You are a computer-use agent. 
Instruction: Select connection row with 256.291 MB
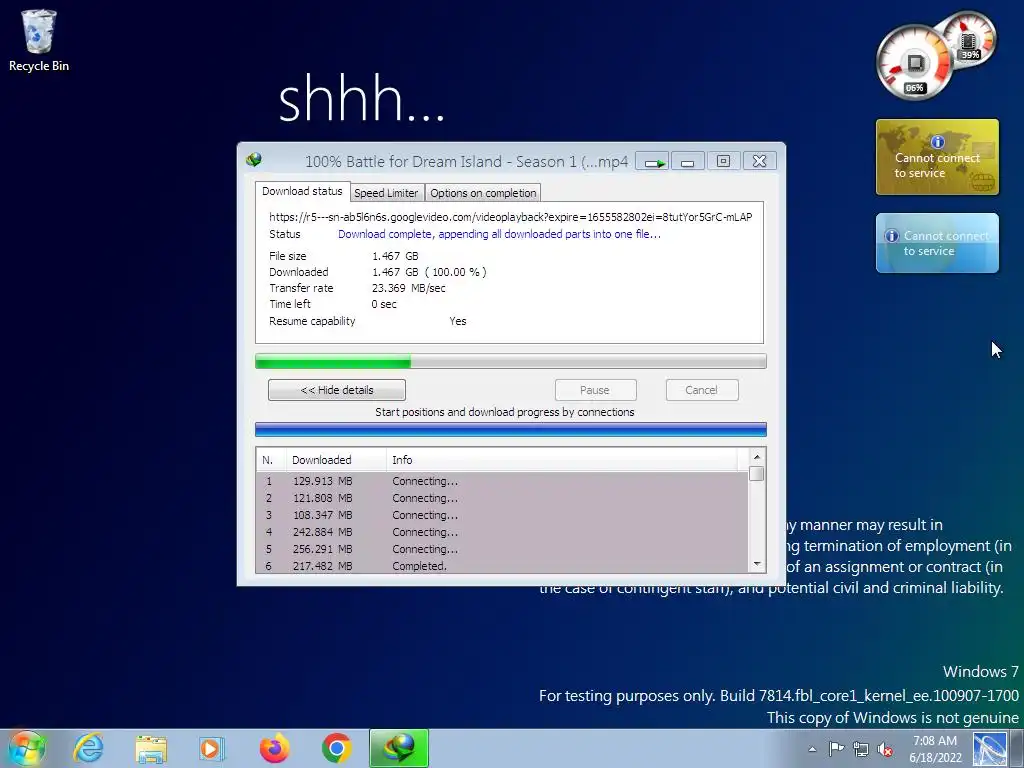coord(502,549)
